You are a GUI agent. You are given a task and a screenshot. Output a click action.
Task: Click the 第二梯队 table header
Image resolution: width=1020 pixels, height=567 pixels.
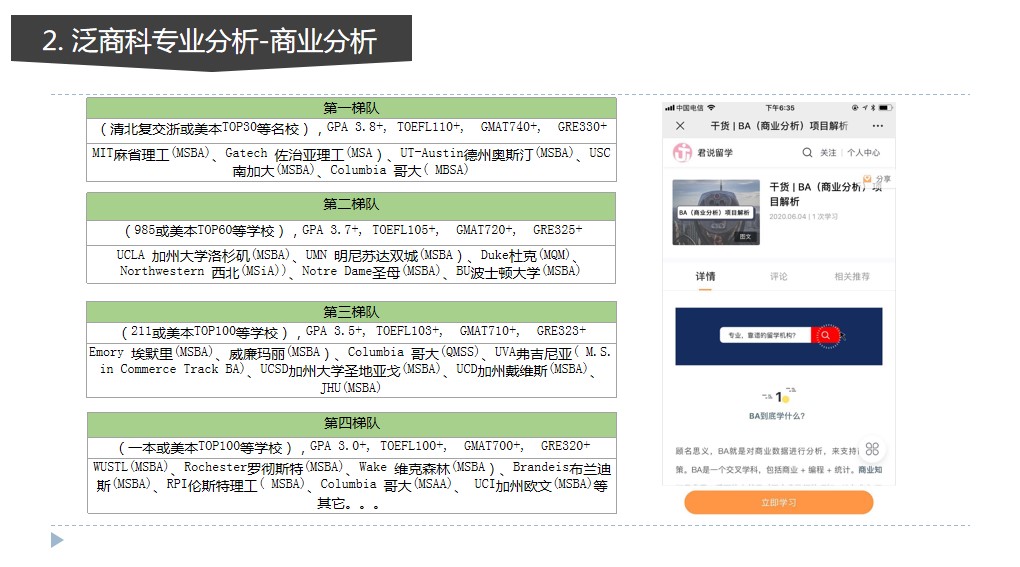(x=351, y=205)
